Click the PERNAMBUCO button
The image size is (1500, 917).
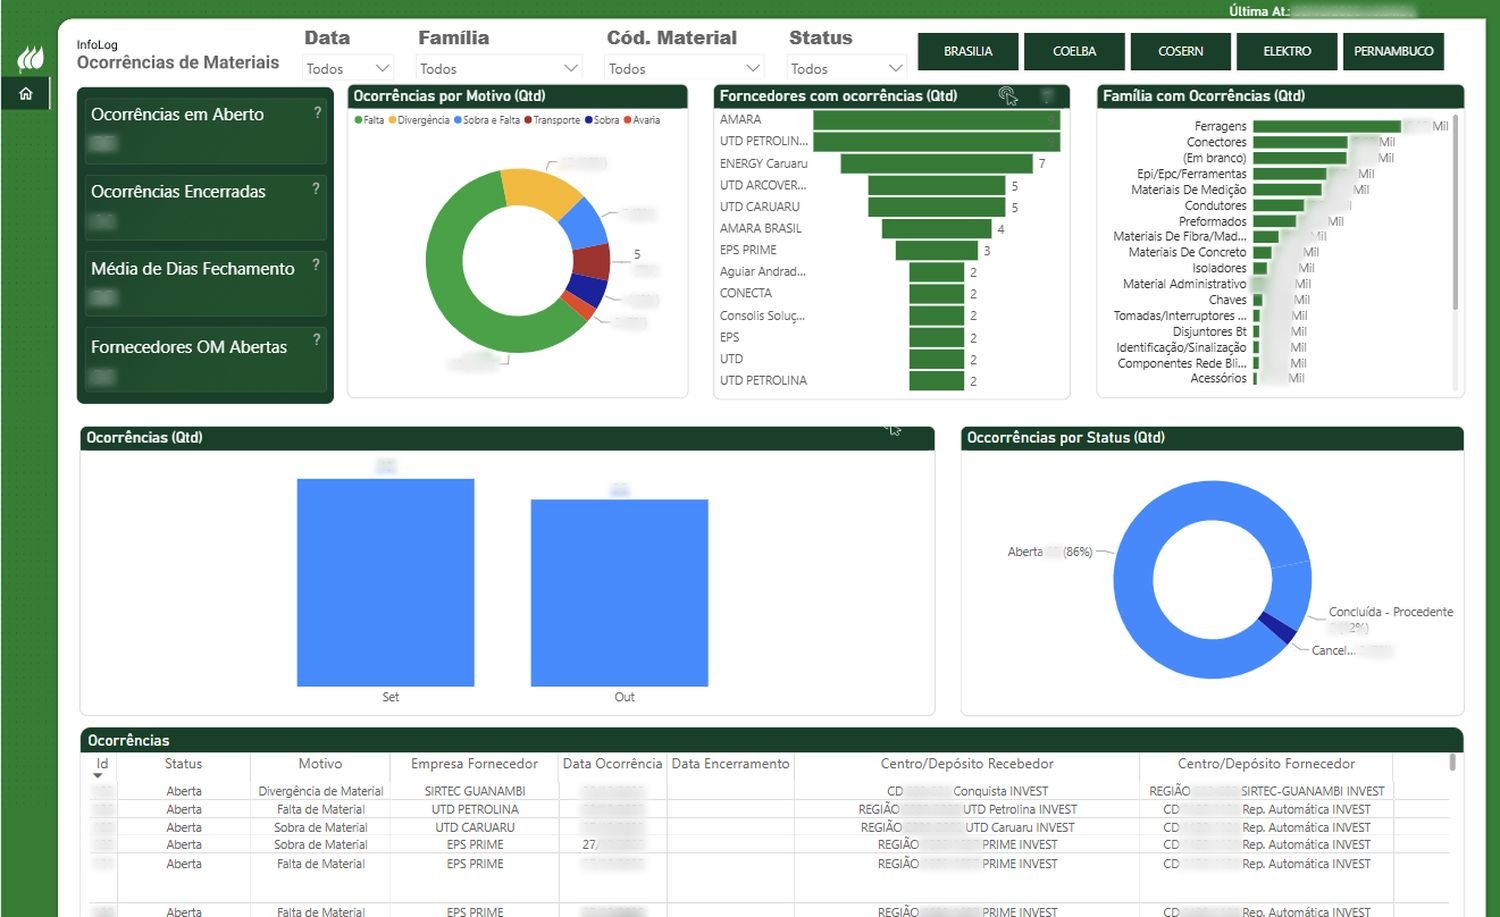[x=1393, y=51]
